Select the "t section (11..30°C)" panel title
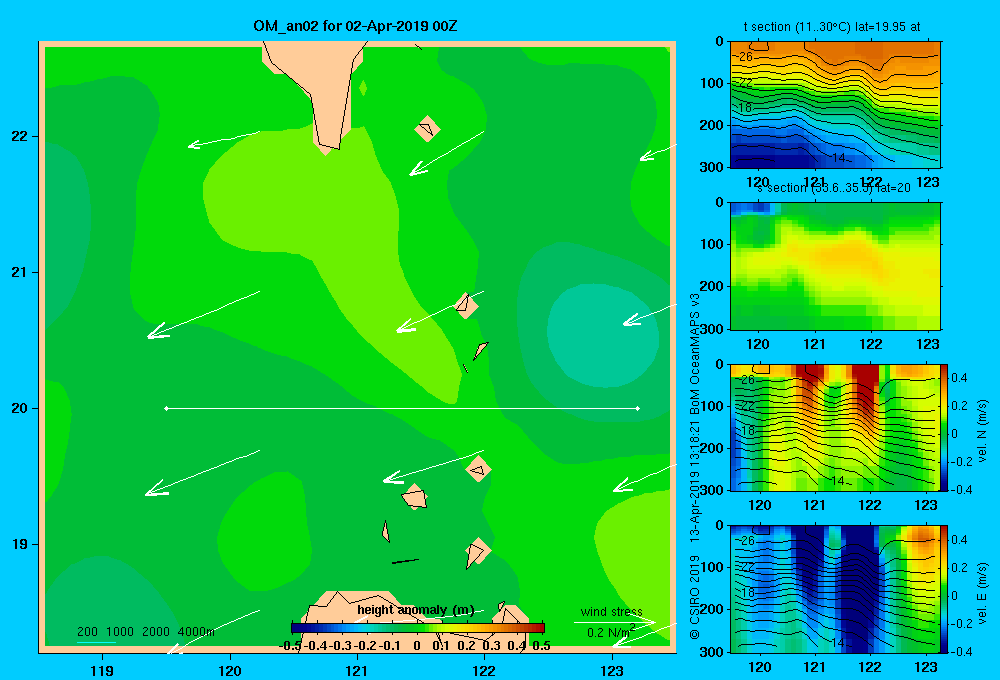The height and width of the screenshot is (680, 1000). click(832, 27)
